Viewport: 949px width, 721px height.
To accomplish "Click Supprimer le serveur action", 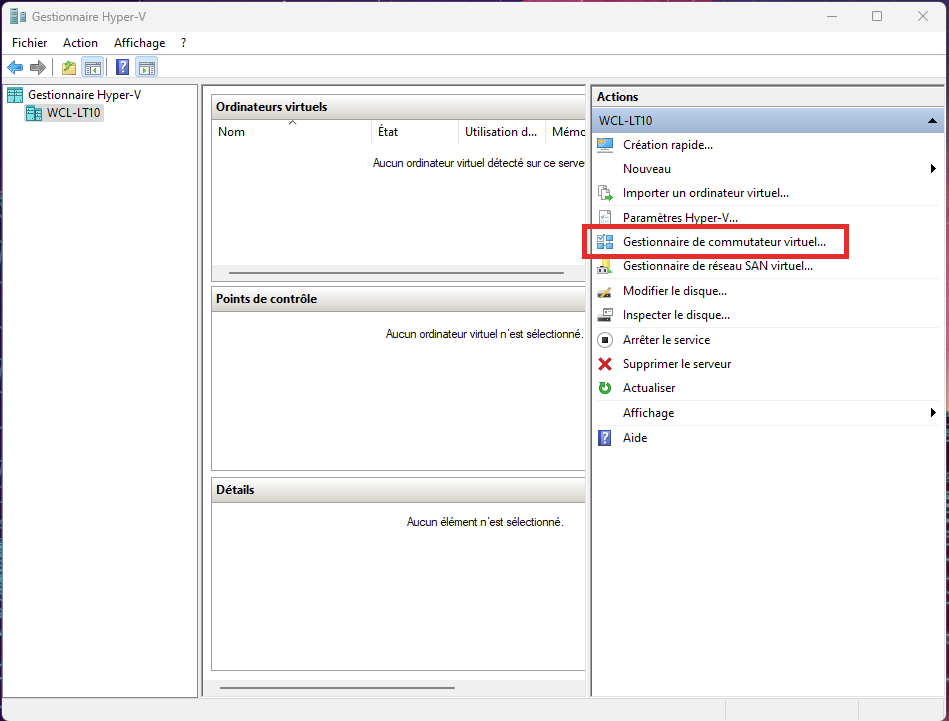I will (x=677, y=364).
